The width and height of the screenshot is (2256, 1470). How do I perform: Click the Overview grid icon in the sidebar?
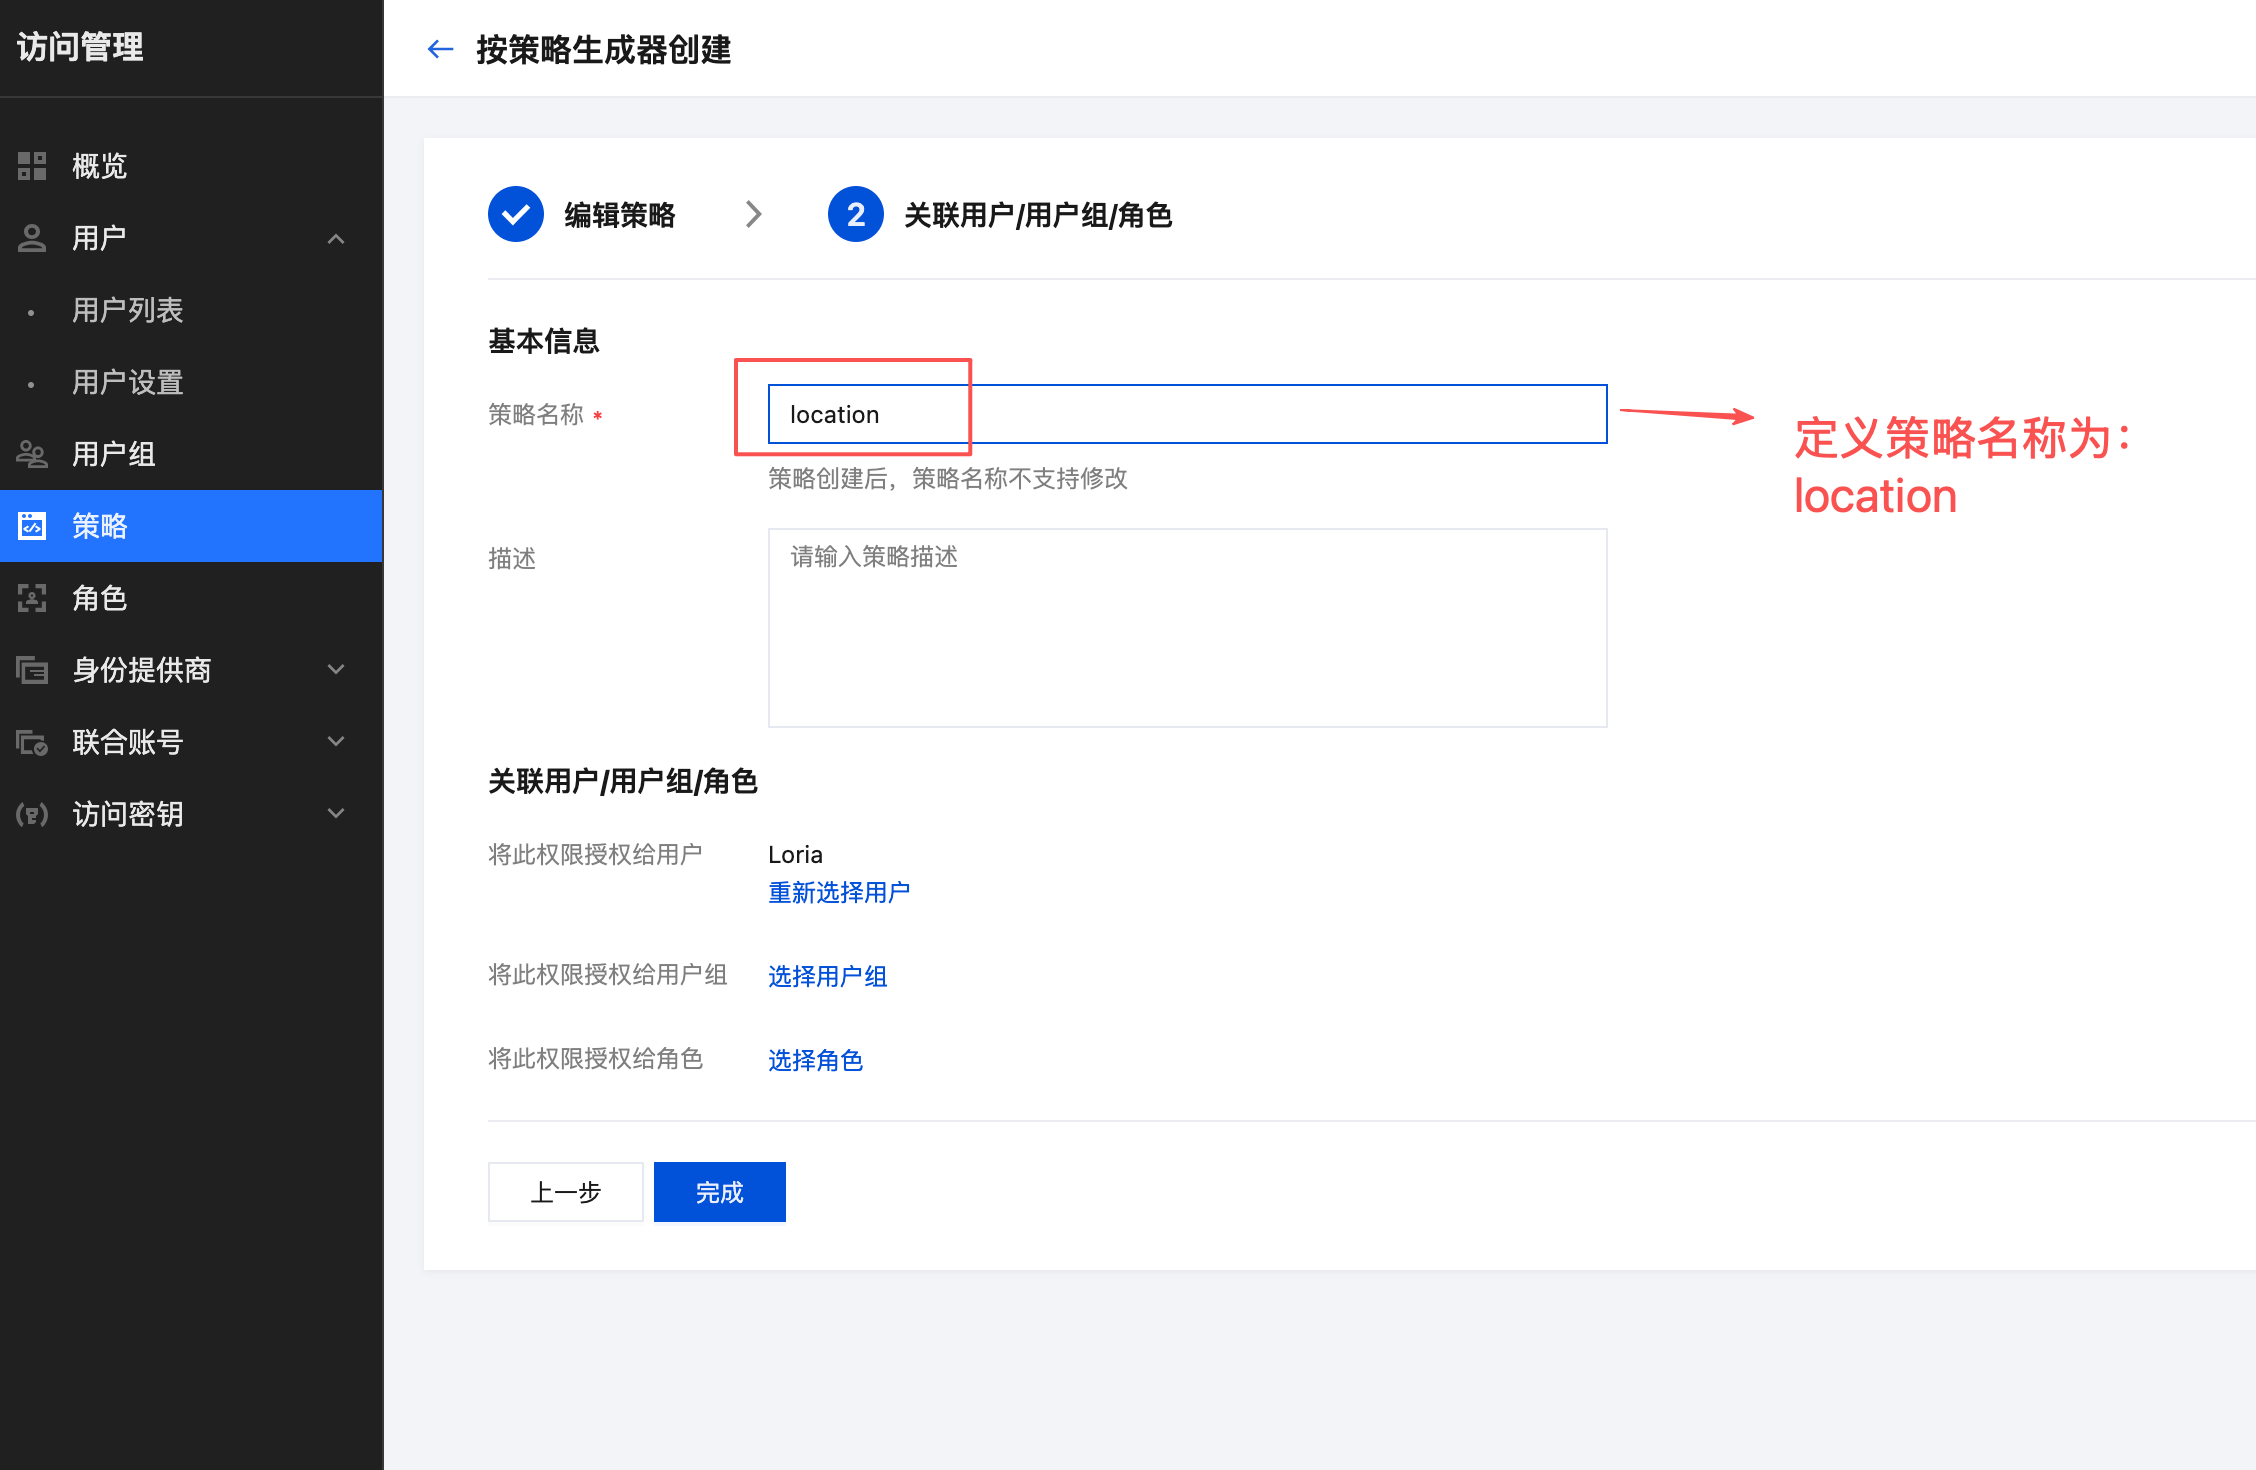coord(32,166)
